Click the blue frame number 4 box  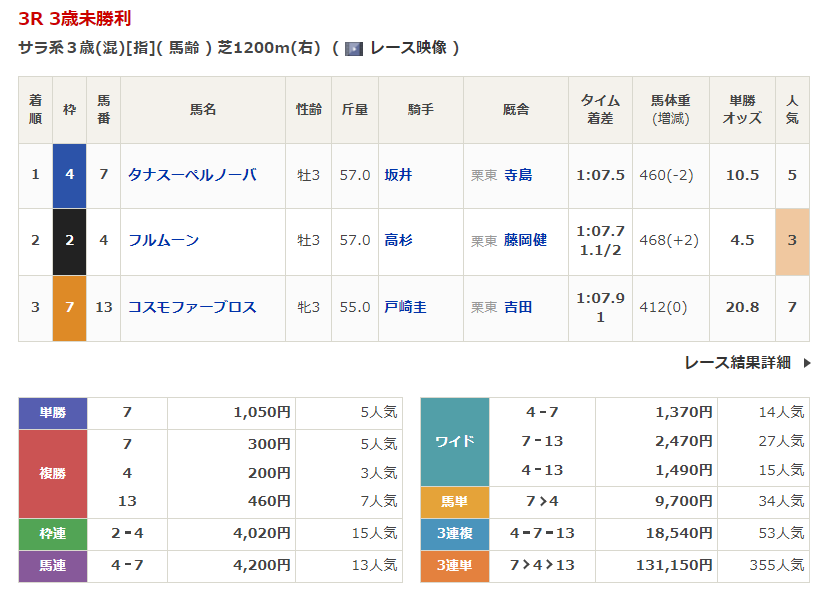(69, 175)
